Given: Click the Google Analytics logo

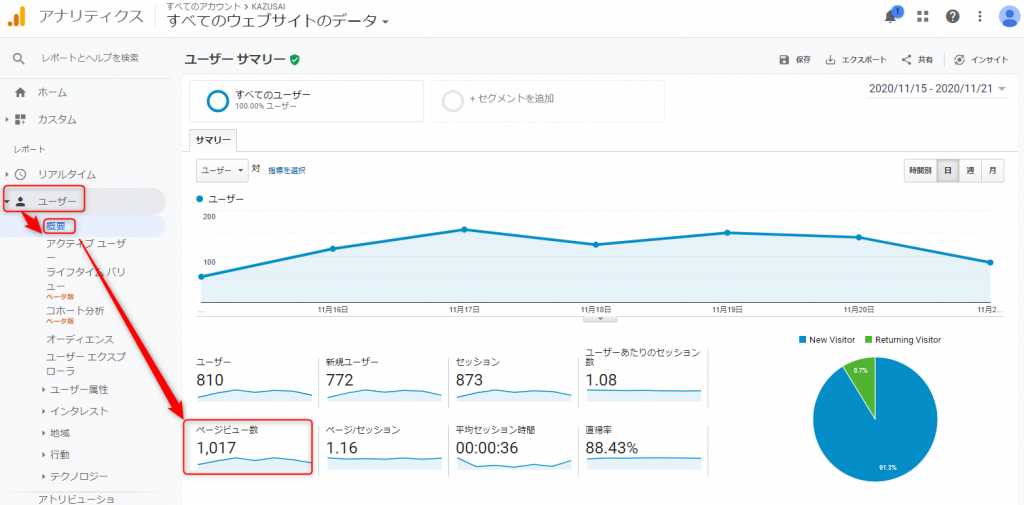Looking at the screenshot, I should point(17,16).
